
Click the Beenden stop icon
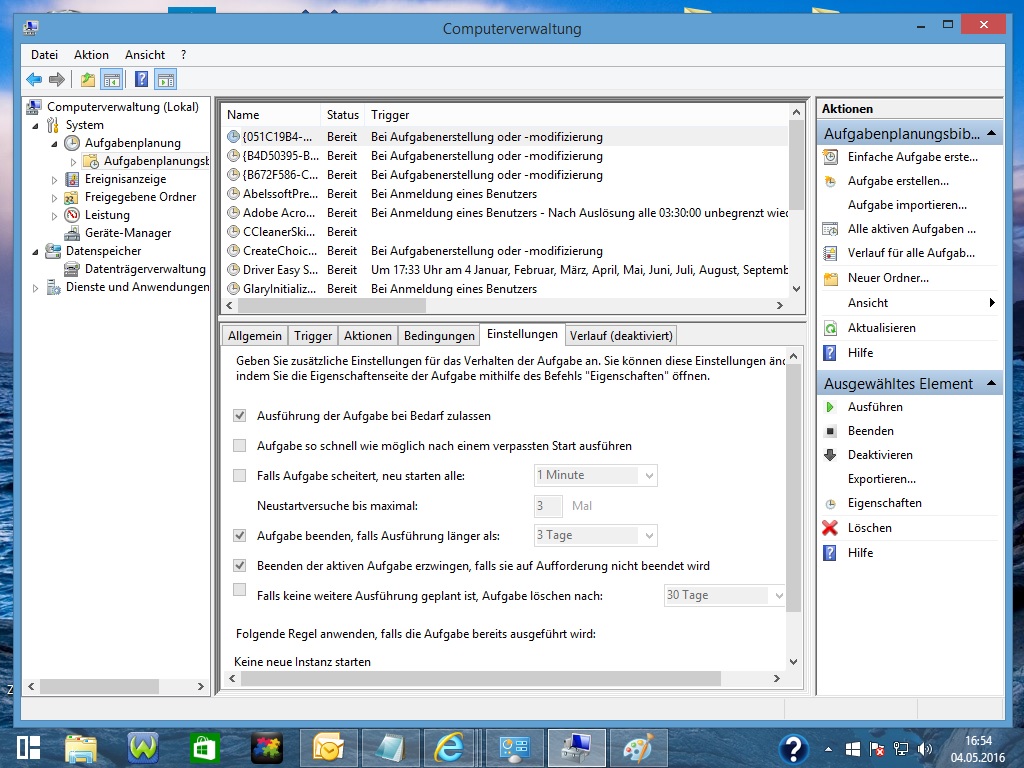pos(830,431)
